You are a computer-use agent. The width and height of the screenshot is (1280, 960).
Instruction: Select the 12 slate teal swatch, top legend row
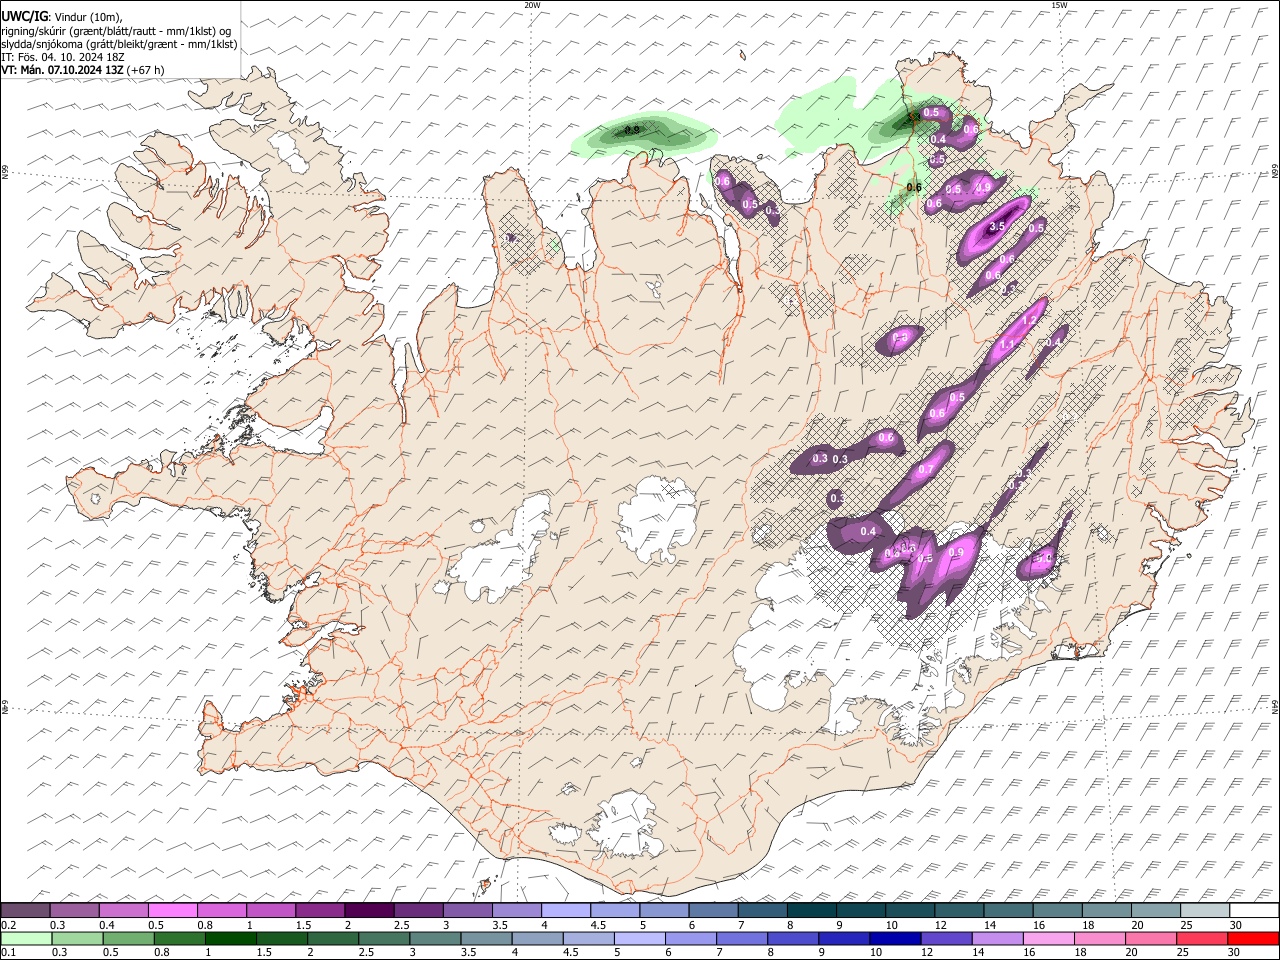(958, 910)
